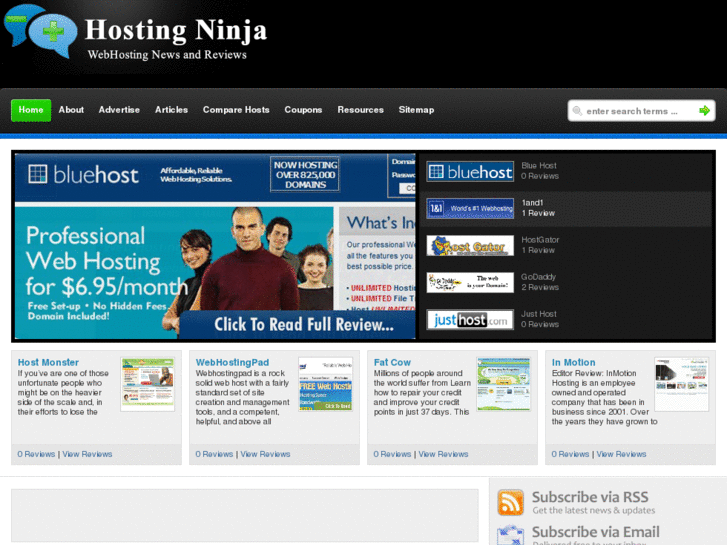The width and height of the screenshot is (727, 545).
Task: Click the Hosting Ninja site title
Action: click(176, 30)
